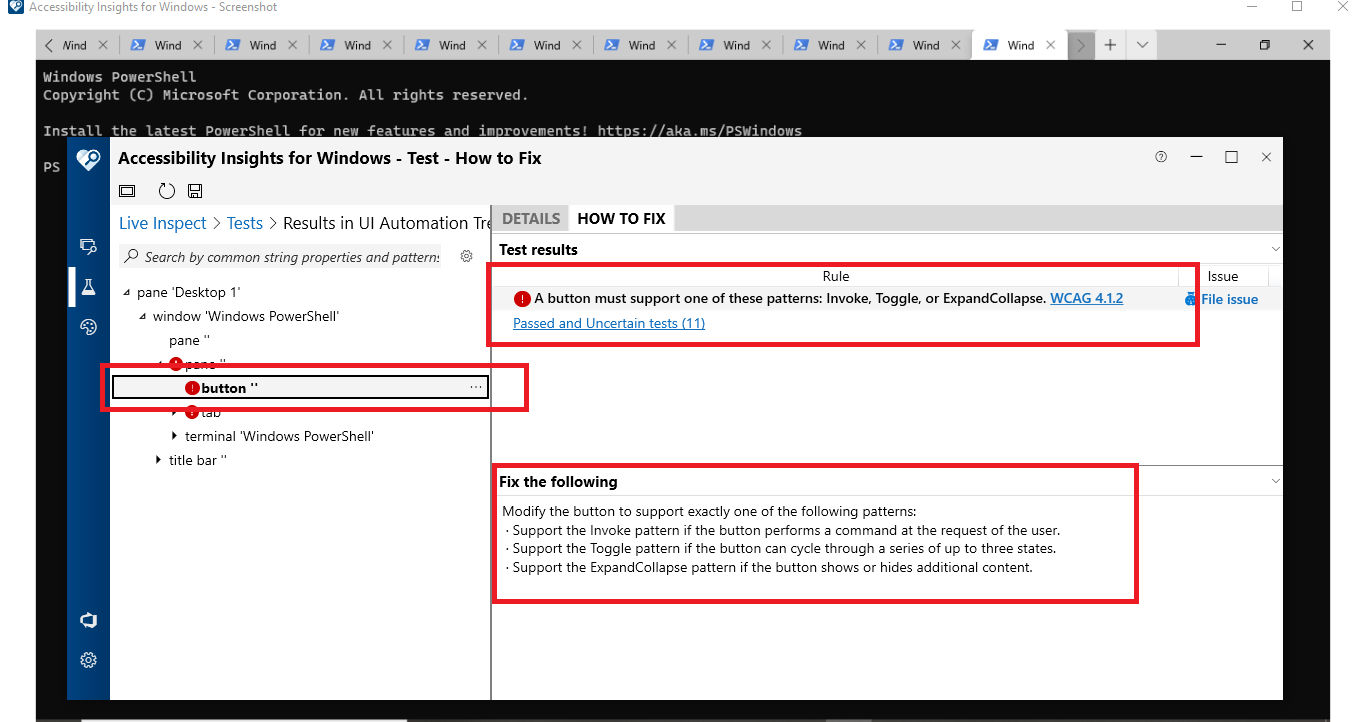Viewport: 1362px width, 722px height.
Task: Open help question mark icon in title bar
Action: (x=1161, y=157)
